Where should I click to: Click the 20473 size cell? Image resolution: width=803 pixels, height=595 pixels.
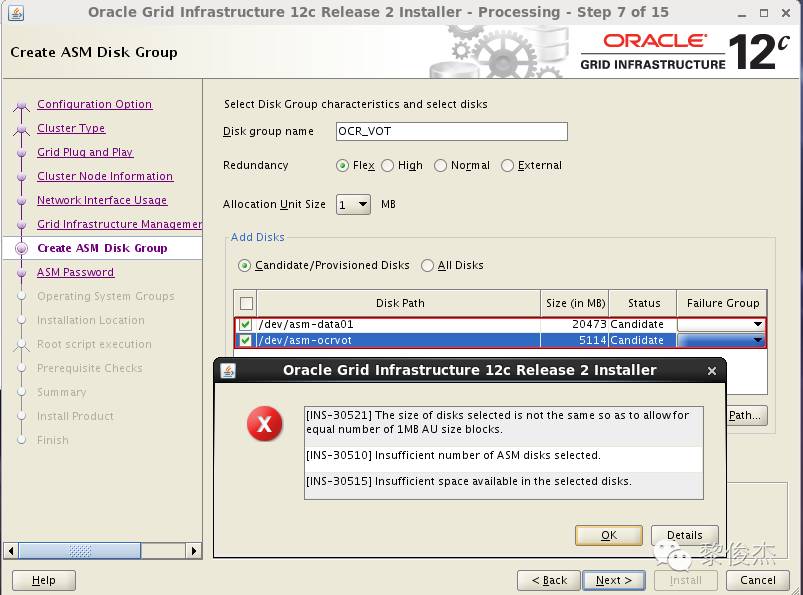[x=575, y=325]
